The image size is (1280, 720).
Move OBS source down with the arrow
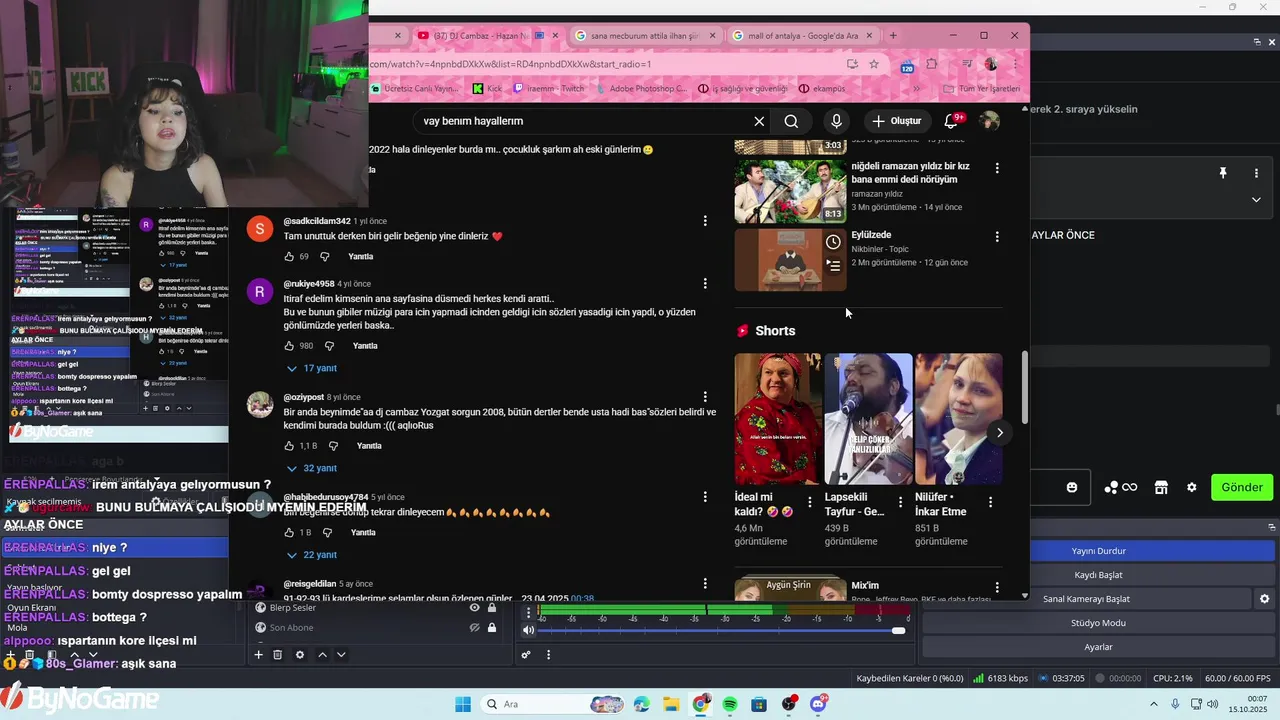[341, 655]
